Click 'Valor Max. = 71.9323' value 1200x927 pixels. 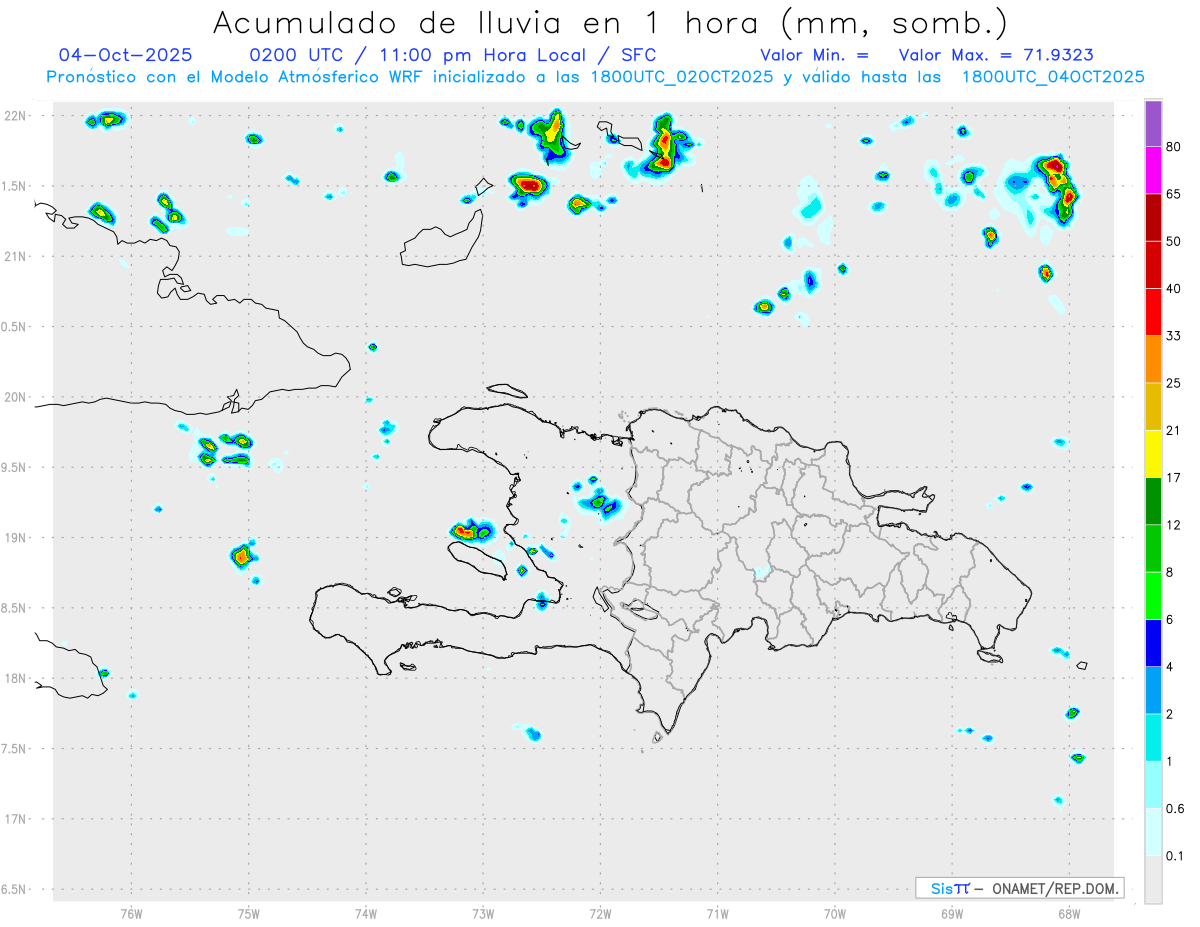point(995,55)
